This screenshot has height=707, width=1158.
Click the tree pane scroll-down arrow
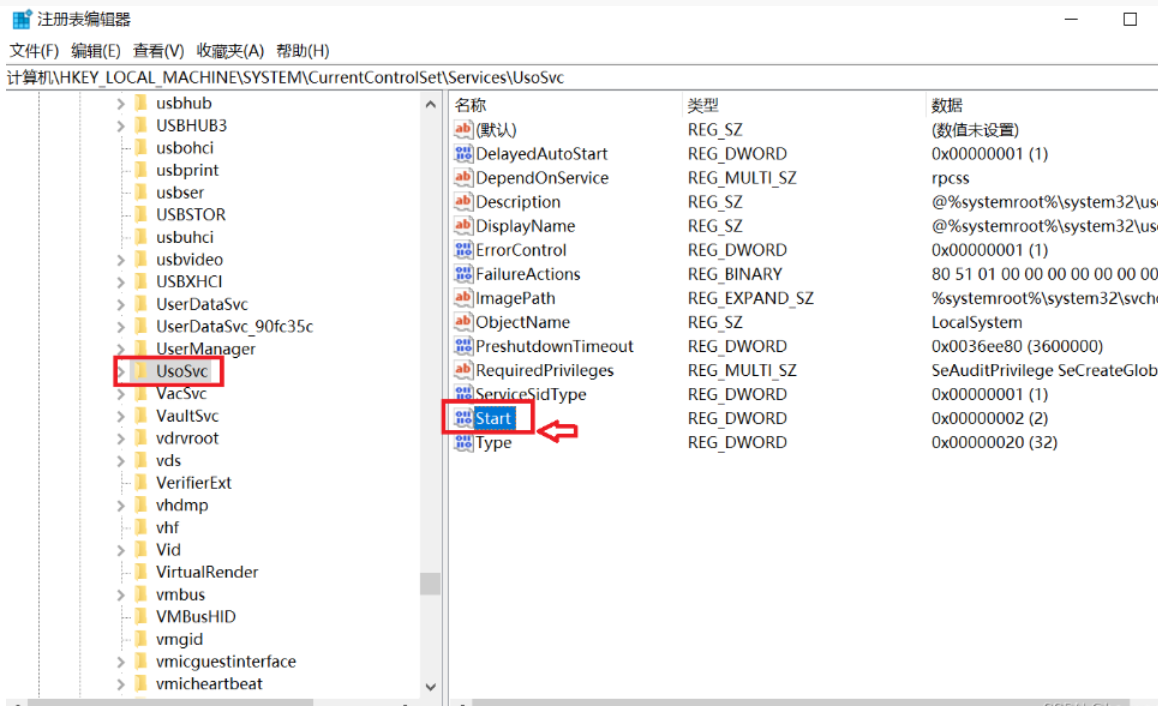pyautogui.click(x=431, y=687)
